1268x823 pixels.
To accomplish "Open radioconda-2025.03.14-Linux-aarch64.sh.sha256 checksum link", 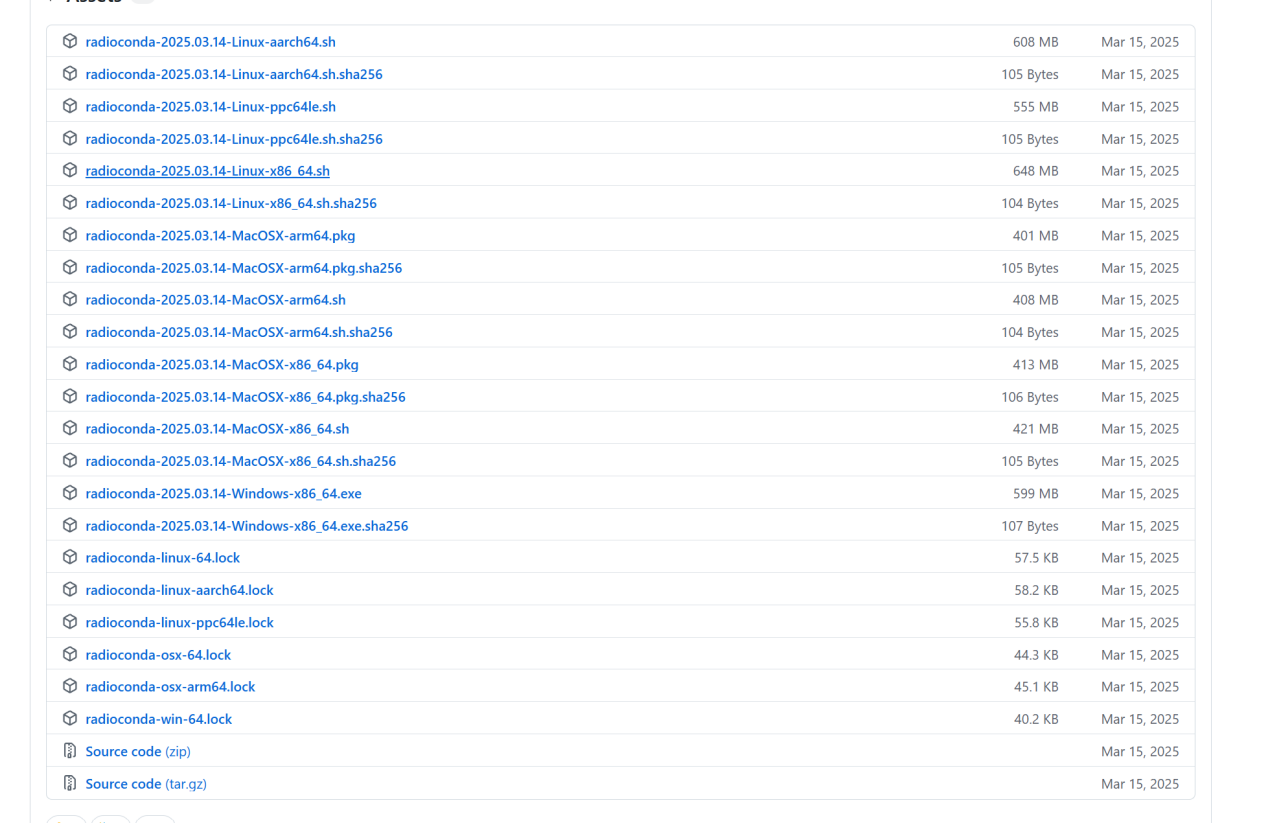I will click(234, 74).
